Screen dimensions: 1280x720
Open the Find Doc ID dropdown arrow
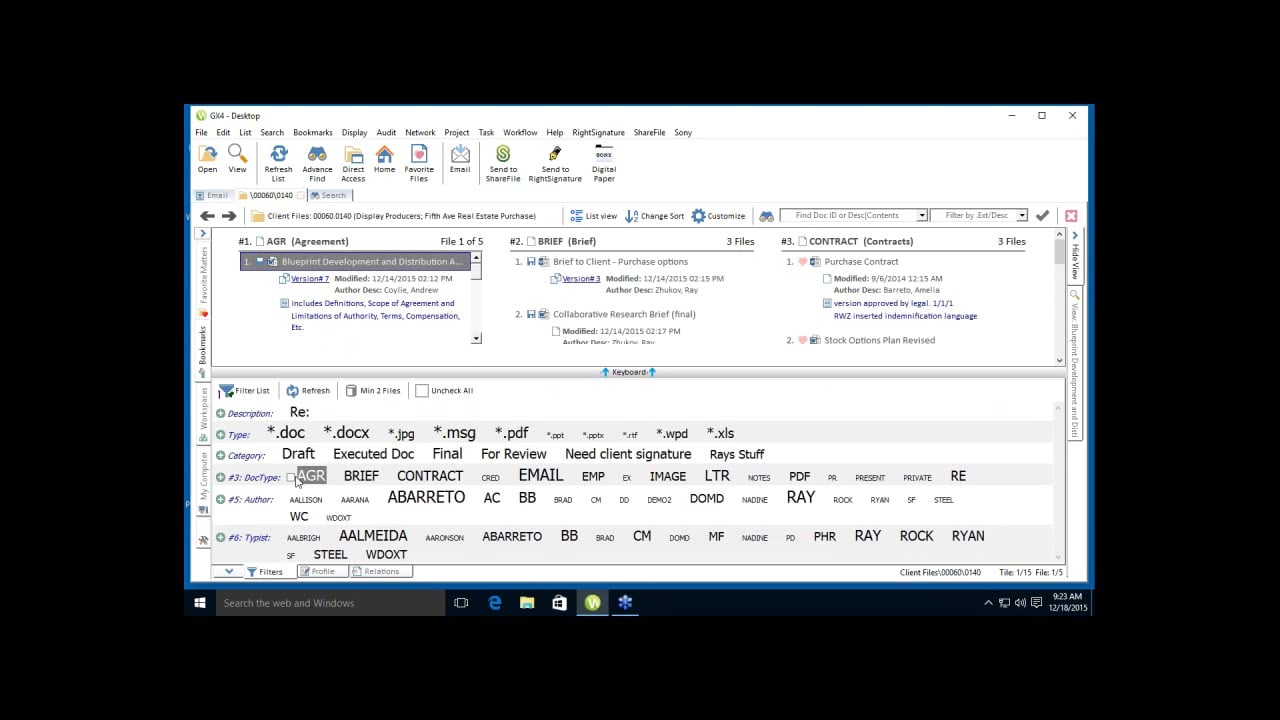click(x=922, y=216)
